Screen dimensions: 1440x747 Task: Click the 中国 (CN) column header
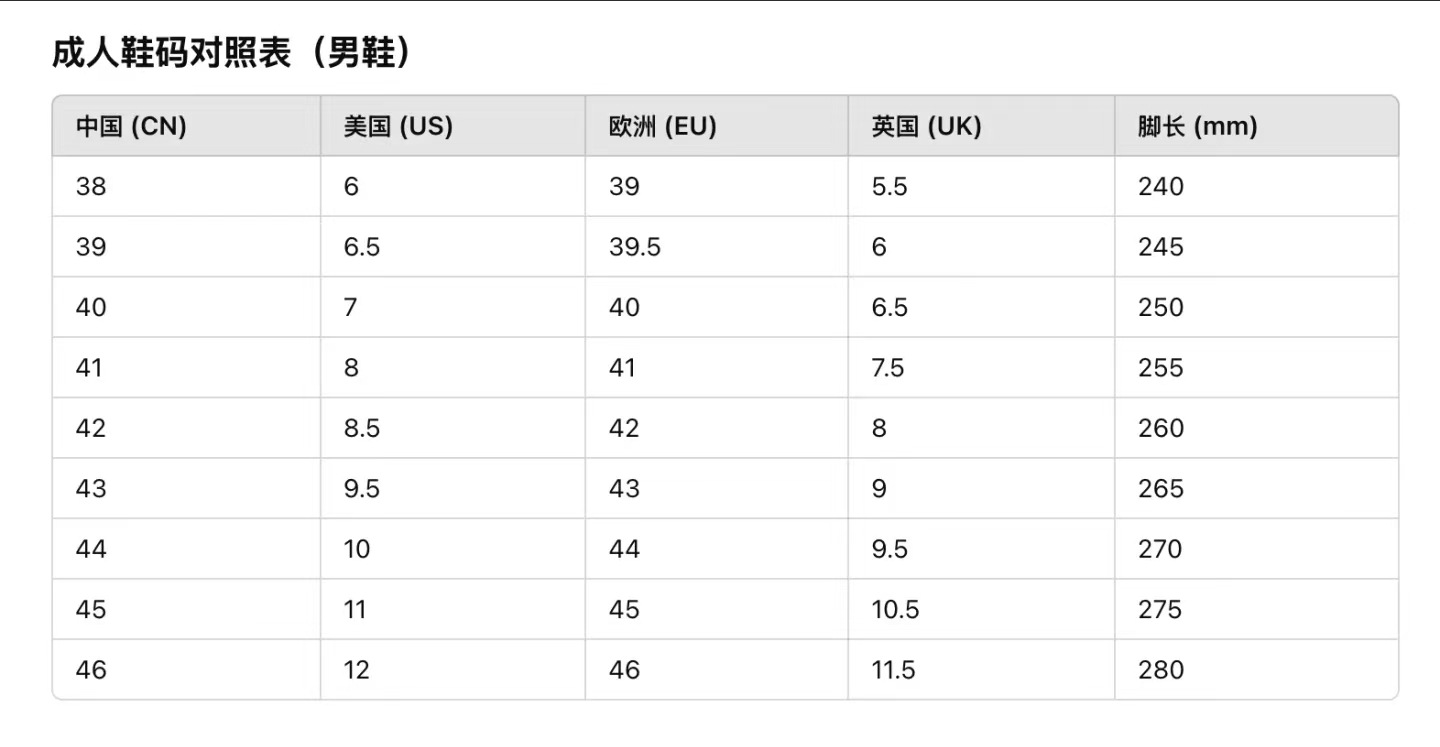(x=131, y=127)
